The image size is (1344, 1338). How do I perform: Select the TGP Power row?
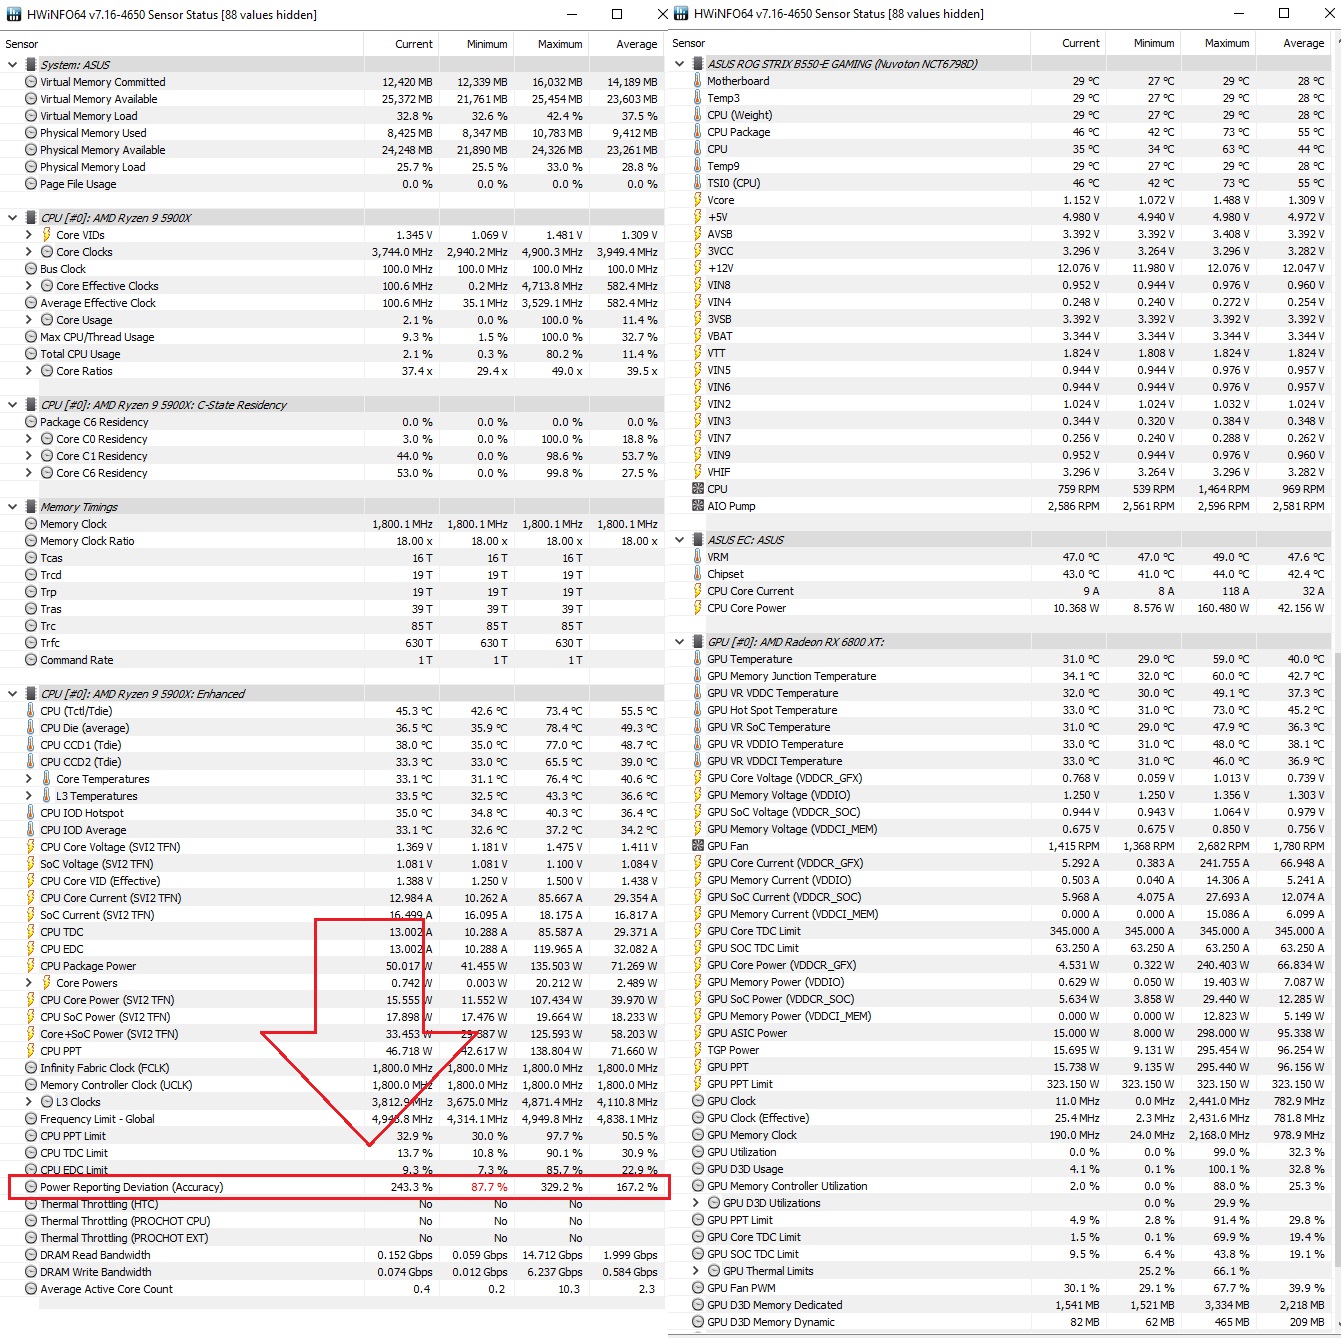[x=999, y=1050]
